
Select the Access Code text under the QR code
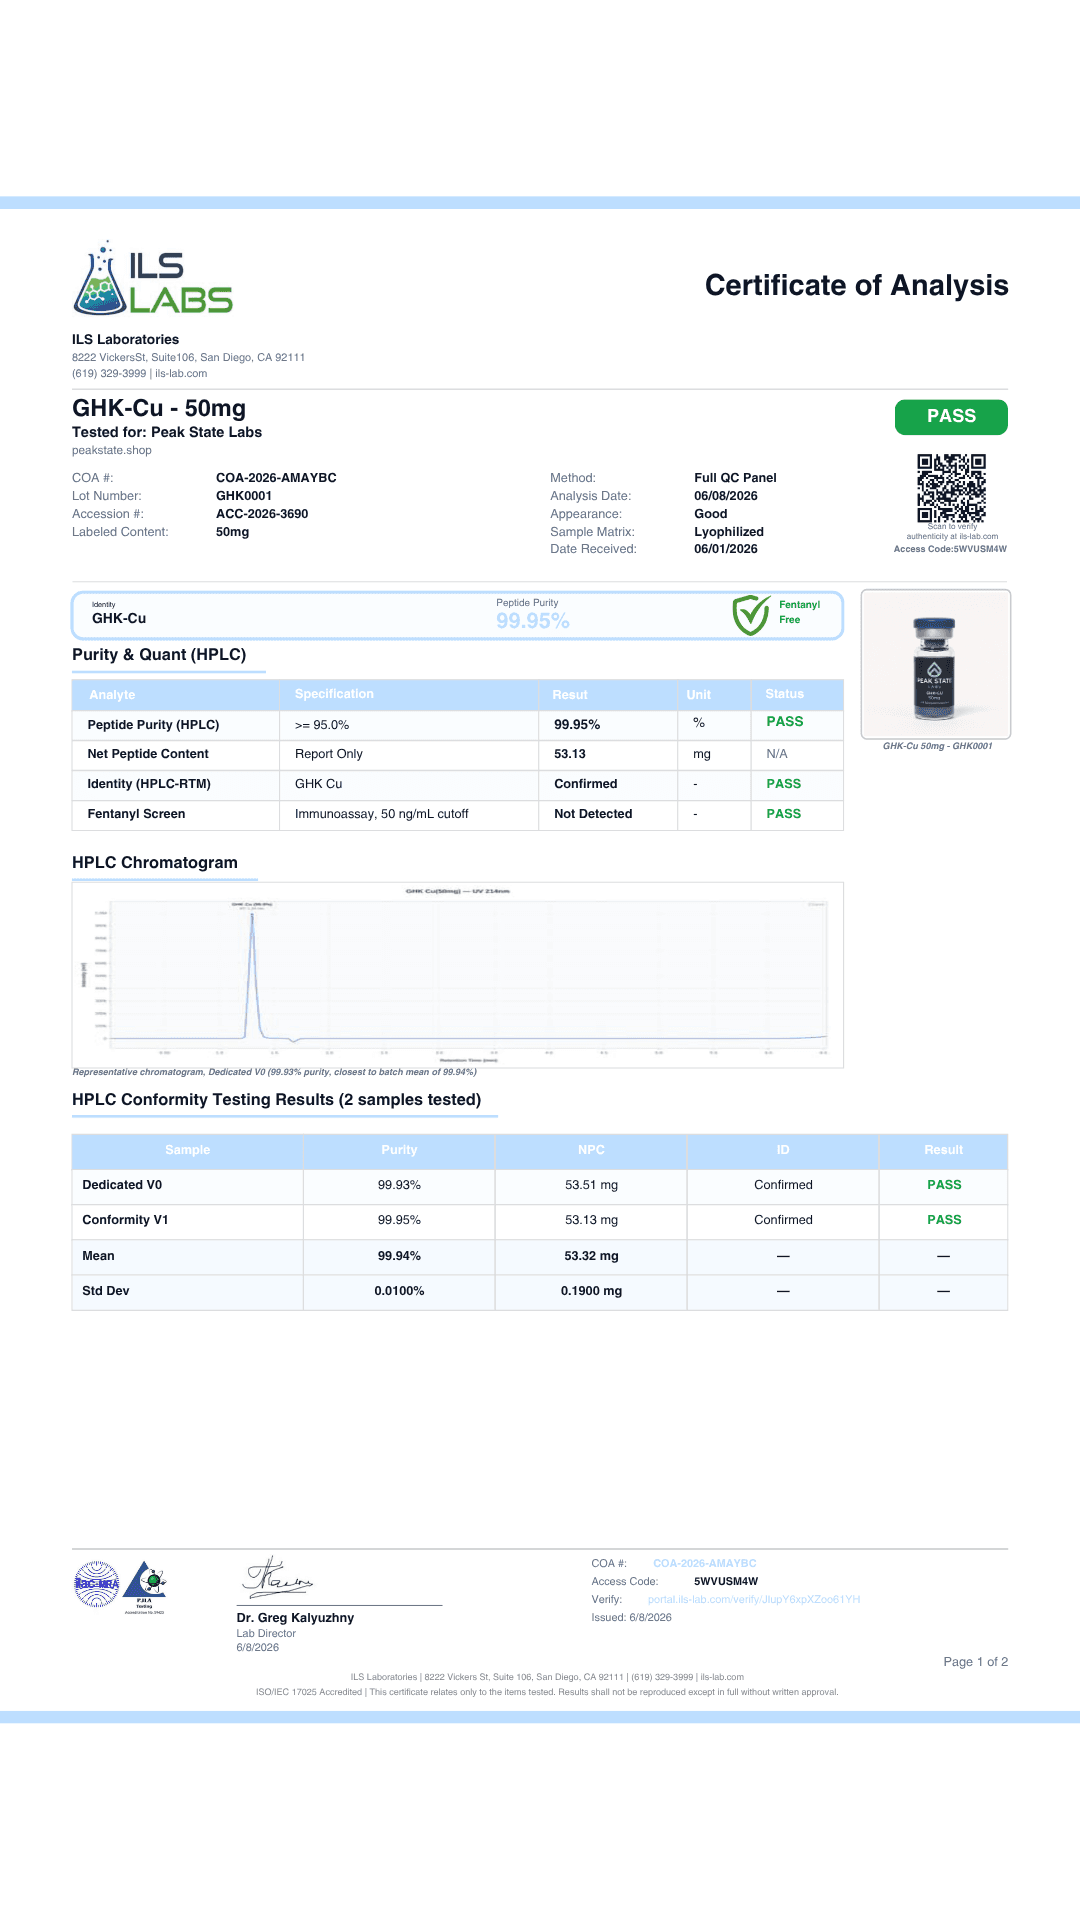click(x=950, y=549)
